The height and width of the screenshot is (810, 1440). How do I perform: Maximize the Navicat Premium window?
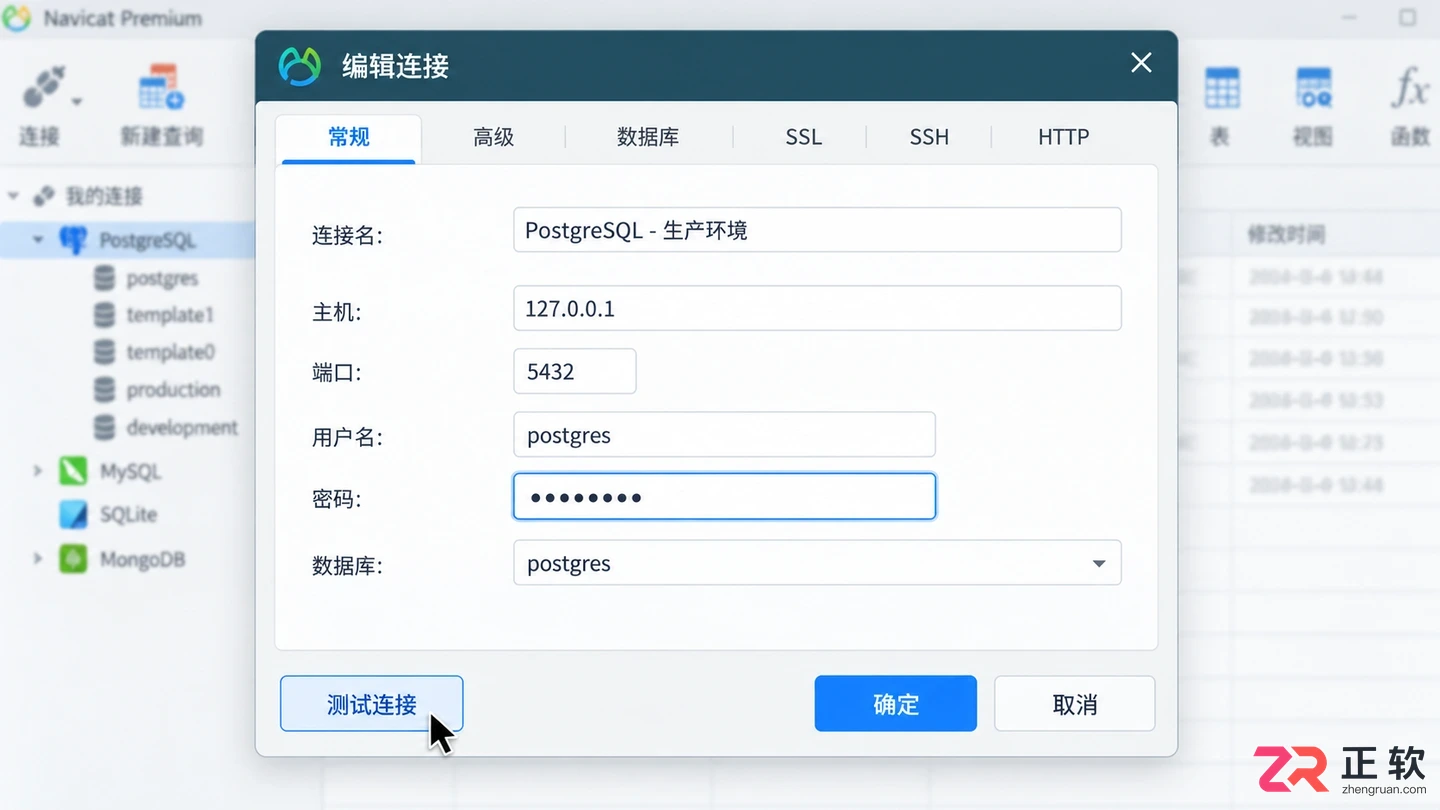[x=1407, y=17]
